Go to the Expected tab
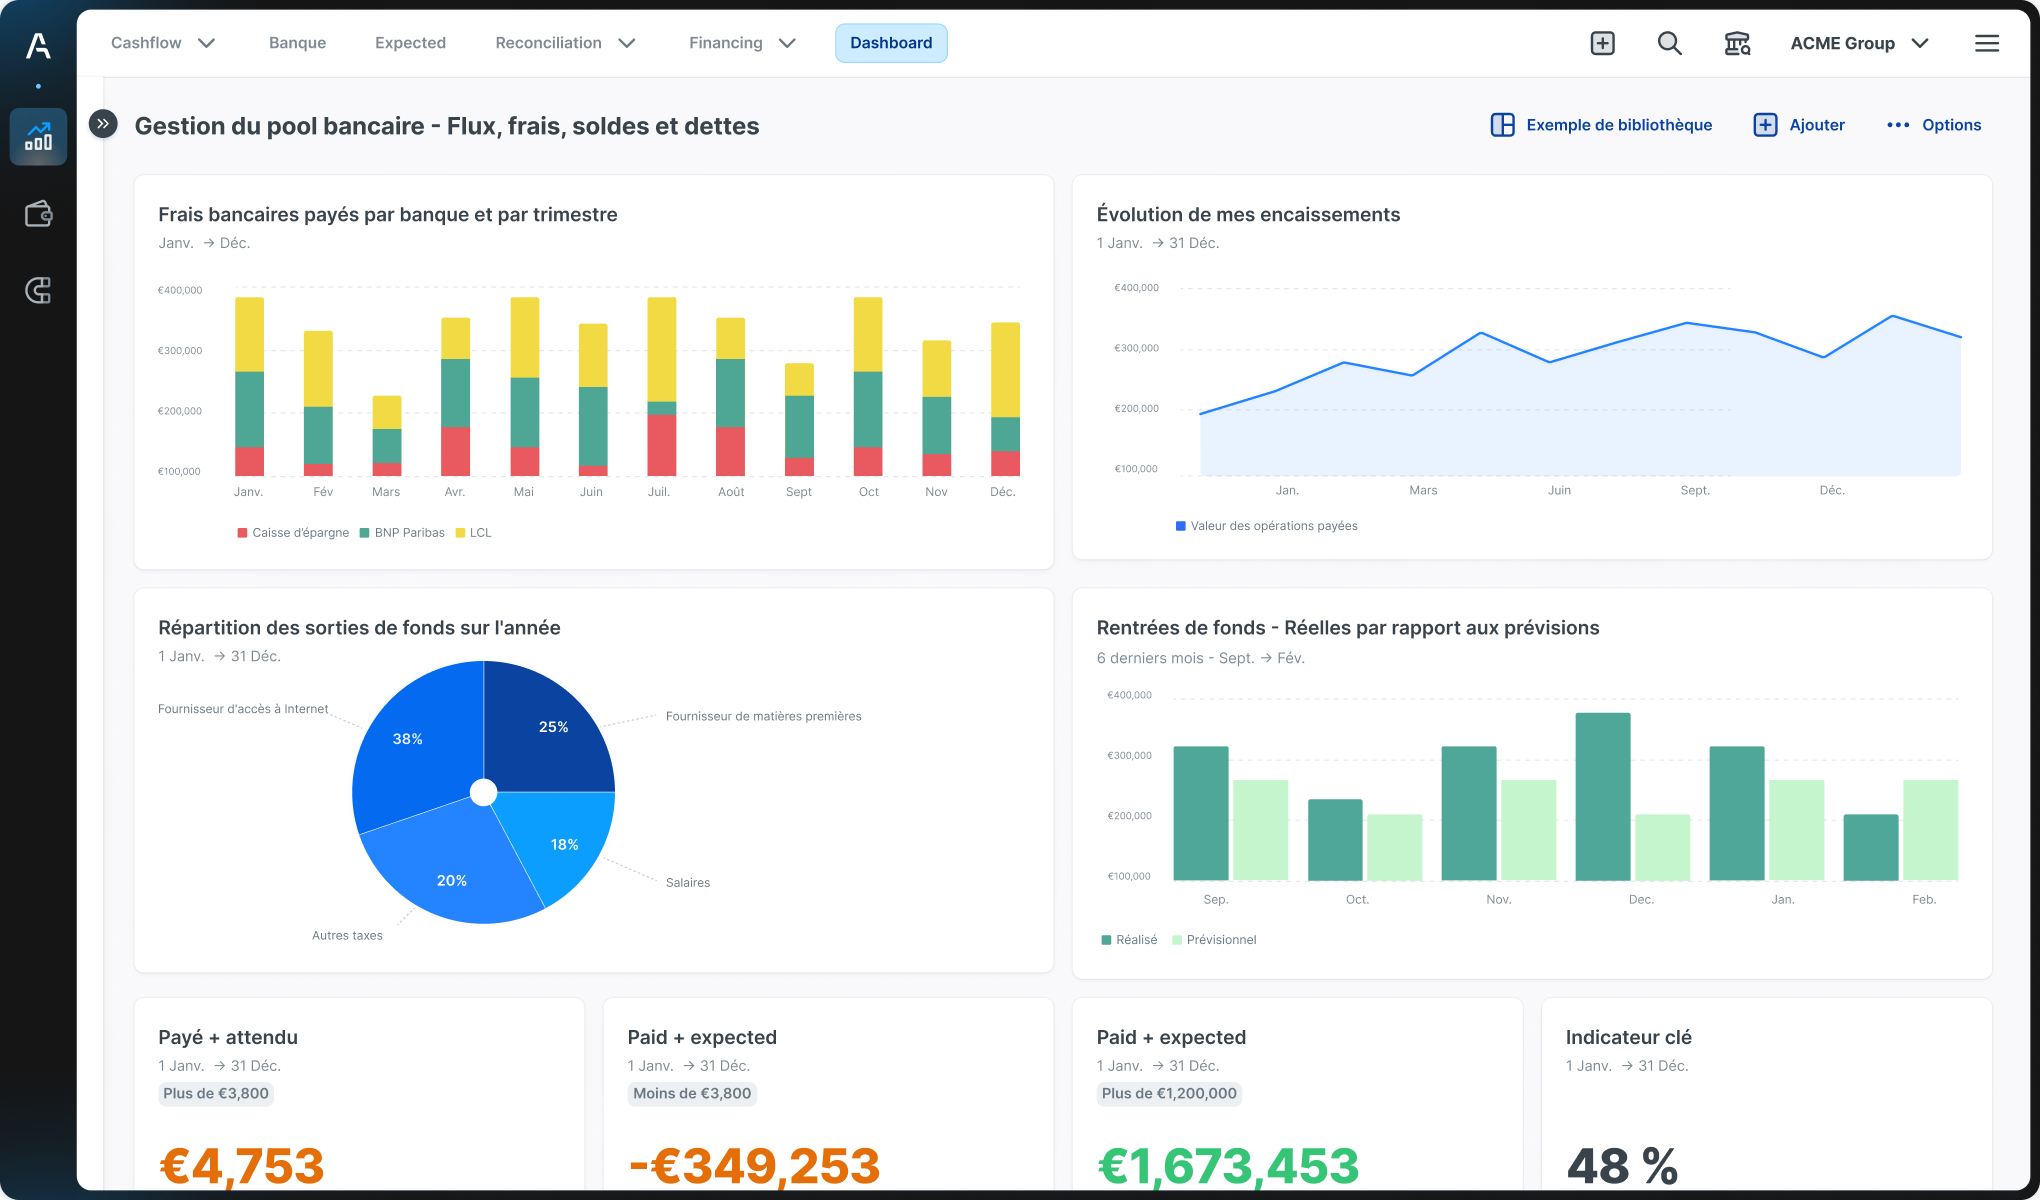This screenshot has width=2040, height=1200. tap(410, 43)
